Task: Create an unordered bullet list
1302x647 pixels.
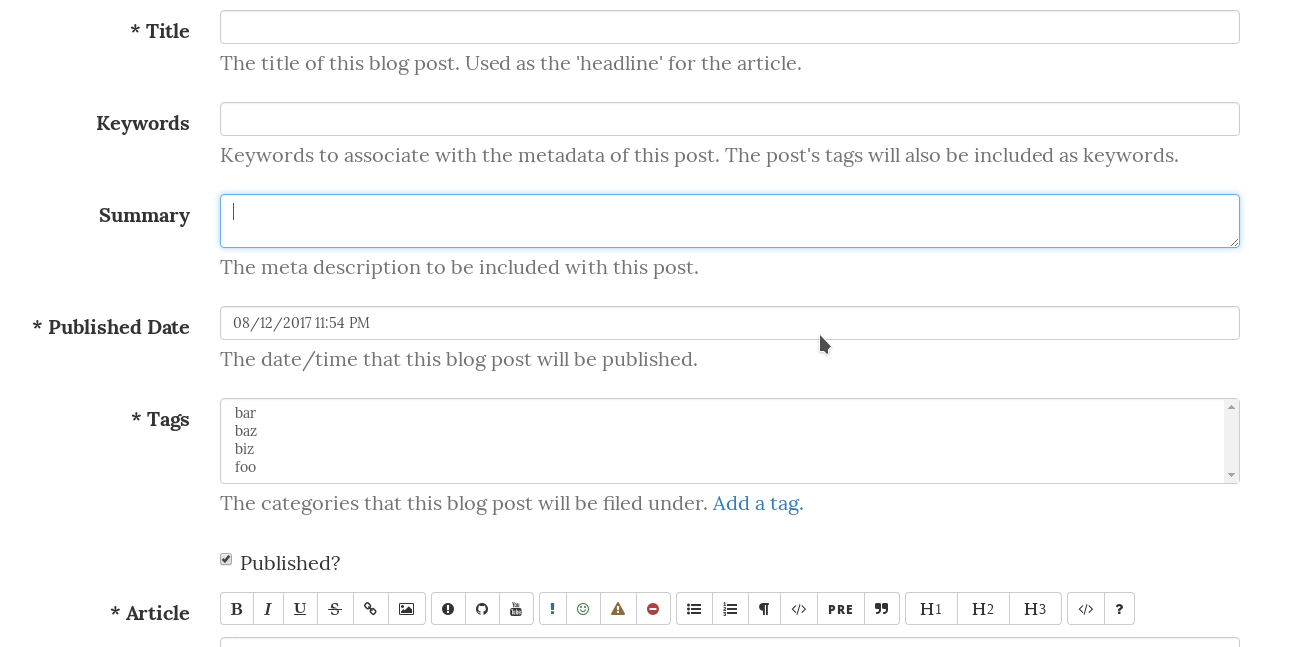Action: click(694, 608)
